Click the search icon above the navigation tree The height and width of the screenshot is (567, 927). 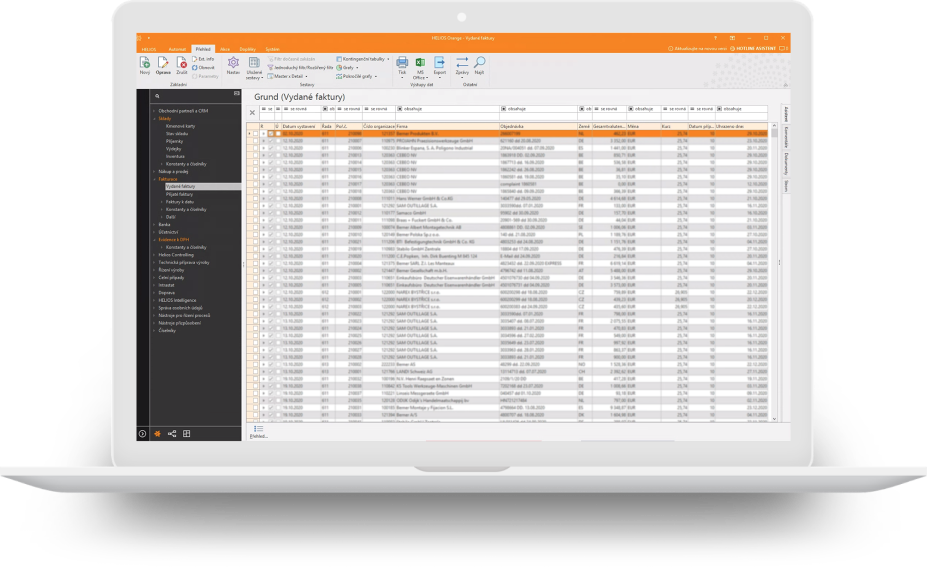157,96
